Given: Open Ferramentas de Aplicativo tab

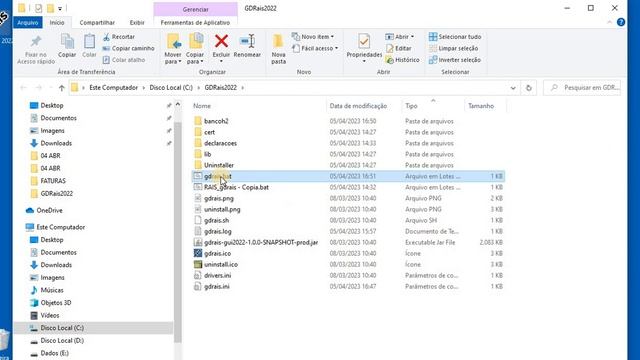Looking at the screenshot, I should (x=195, y=22).
